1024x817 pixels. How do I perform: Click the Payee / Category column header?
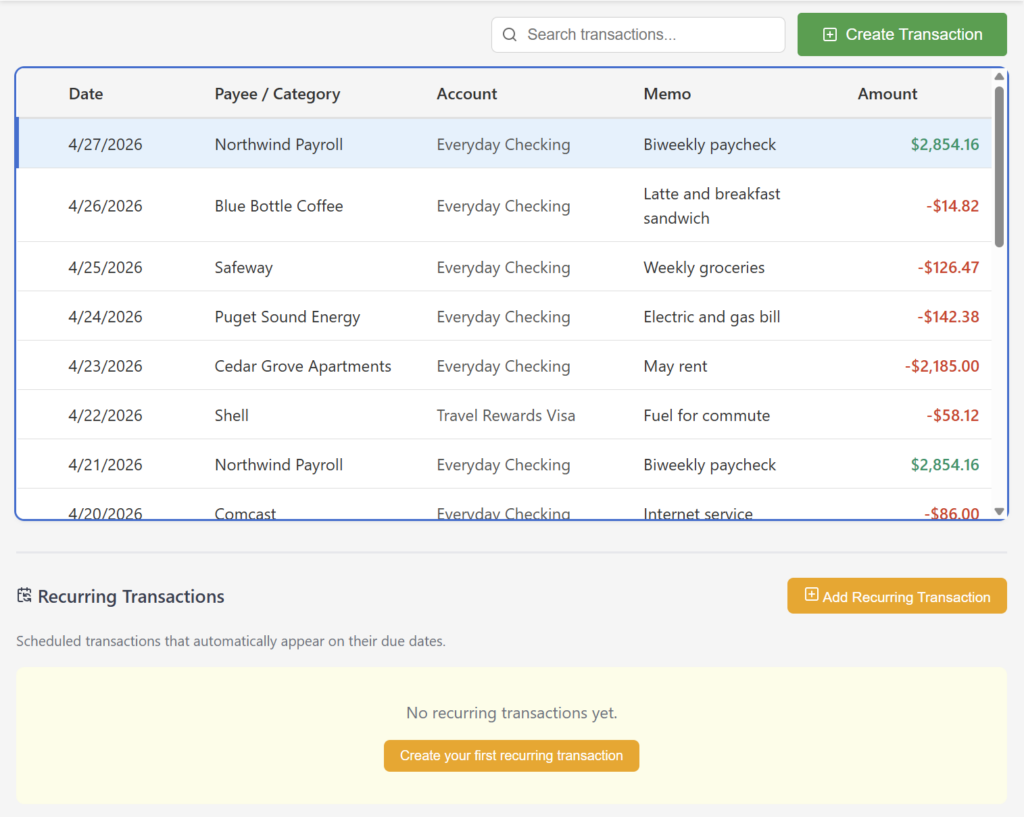[x=277, y=94]
